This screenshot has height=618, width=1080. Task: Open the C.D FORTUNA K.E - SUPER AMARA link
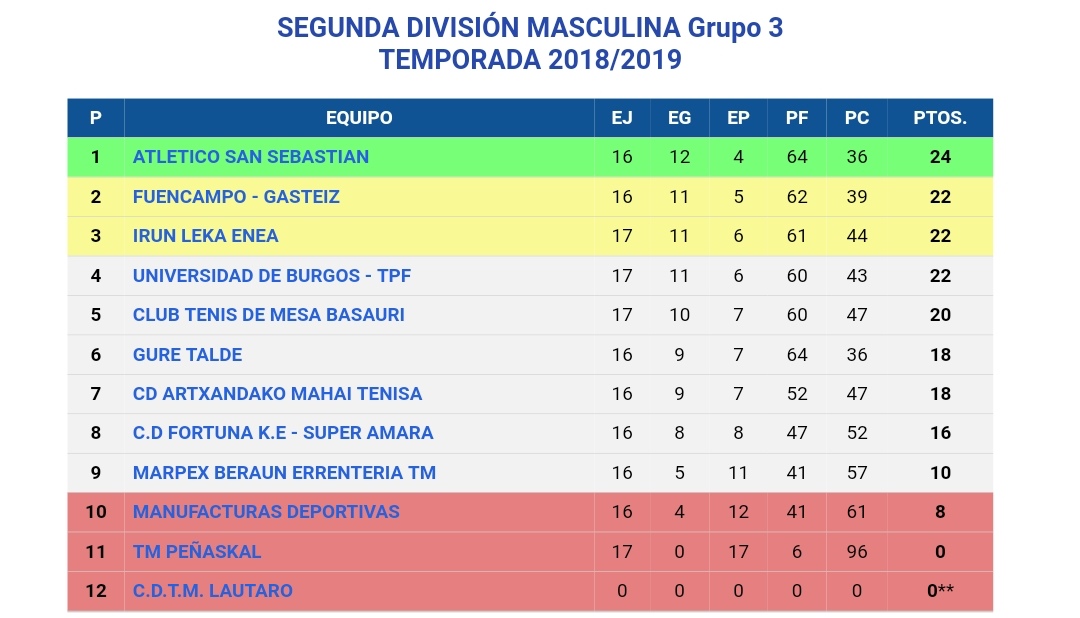click(x=283, y=433)
